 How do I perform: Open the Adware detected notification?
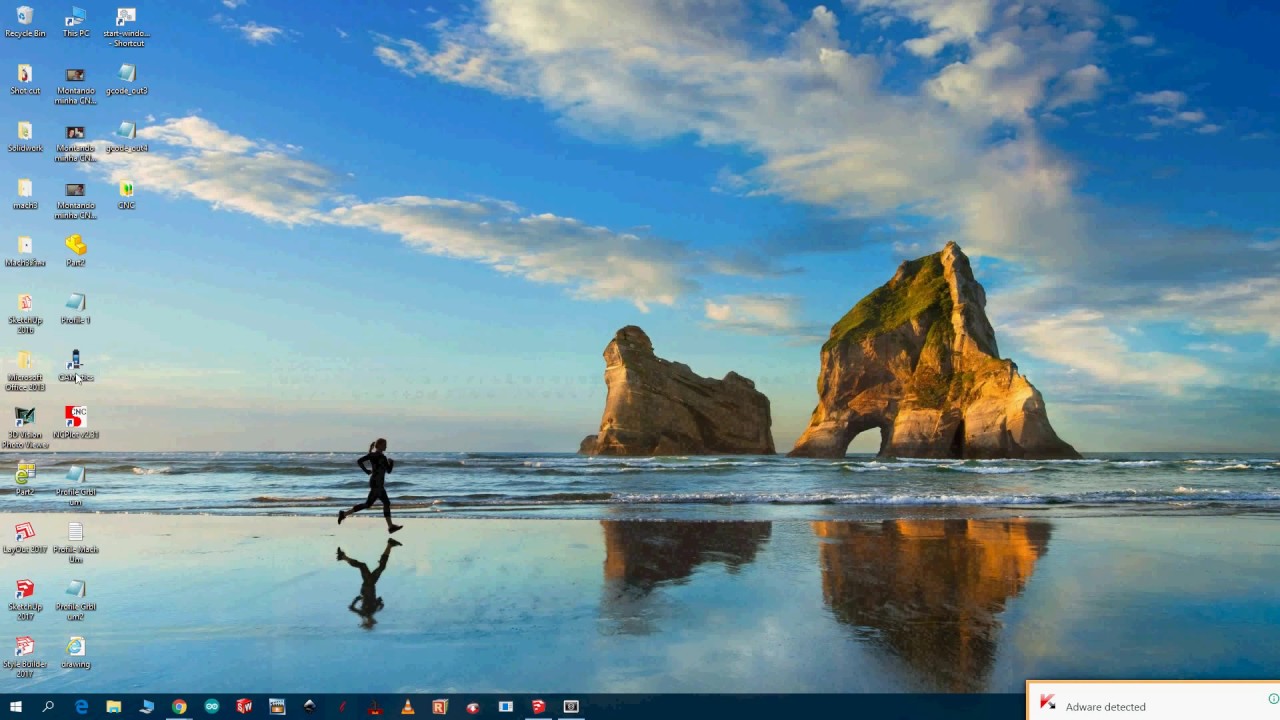pyautogui.click(x=1153, y=701)
